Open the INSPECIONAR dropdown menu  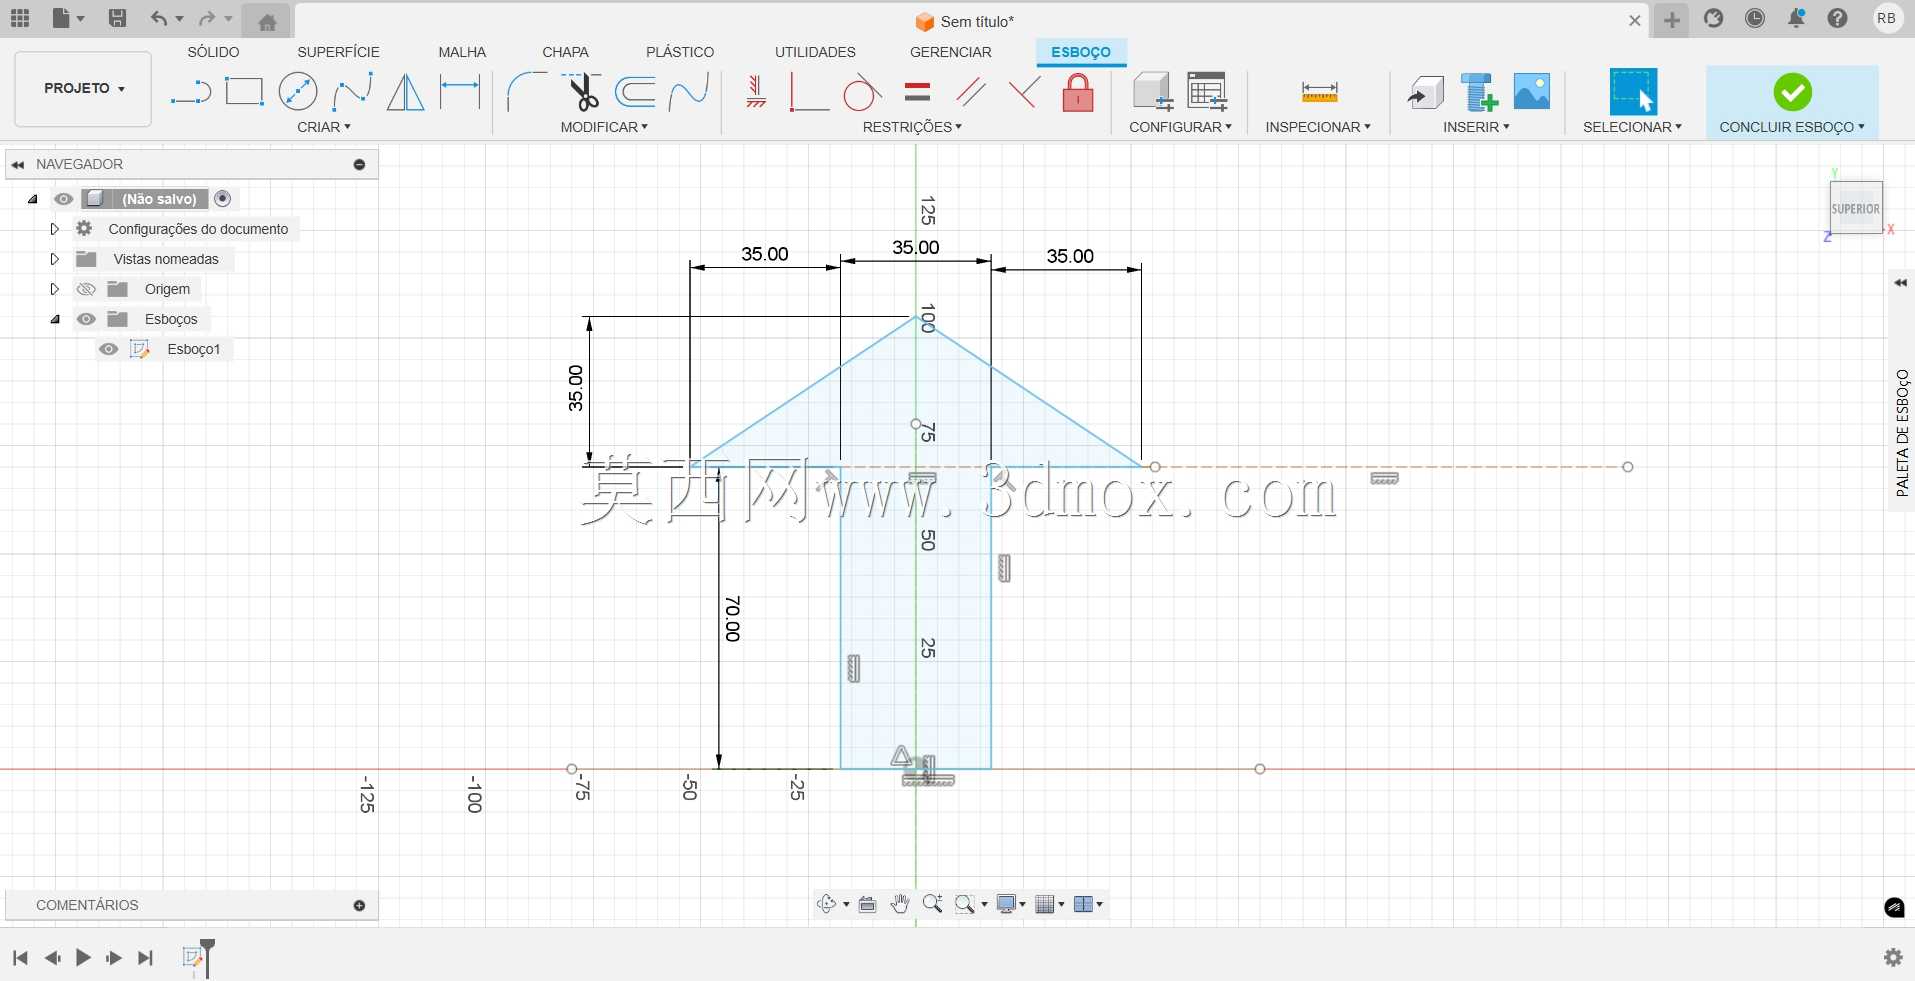[x=1318, y=127]
